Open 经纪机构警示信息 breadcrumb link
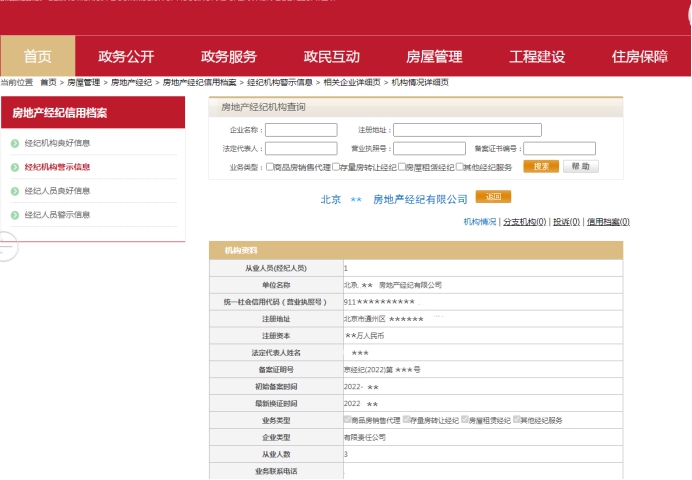 click(280, 82)
